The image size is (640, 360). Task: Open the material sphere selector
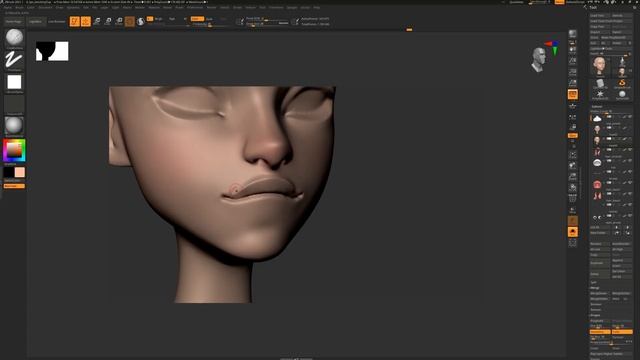[x=14, y=125]
